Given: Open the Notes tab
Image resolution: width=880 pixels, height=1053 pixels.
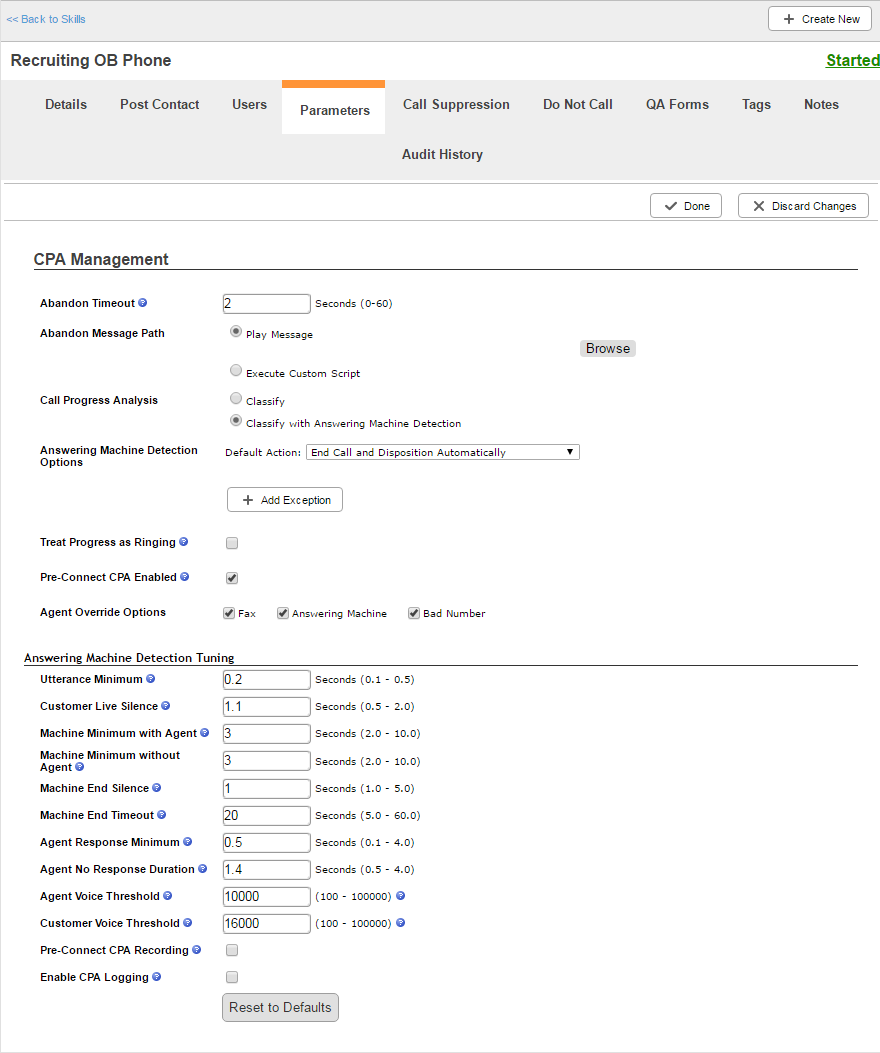Looking at the screenshot, I should point(822,104).
